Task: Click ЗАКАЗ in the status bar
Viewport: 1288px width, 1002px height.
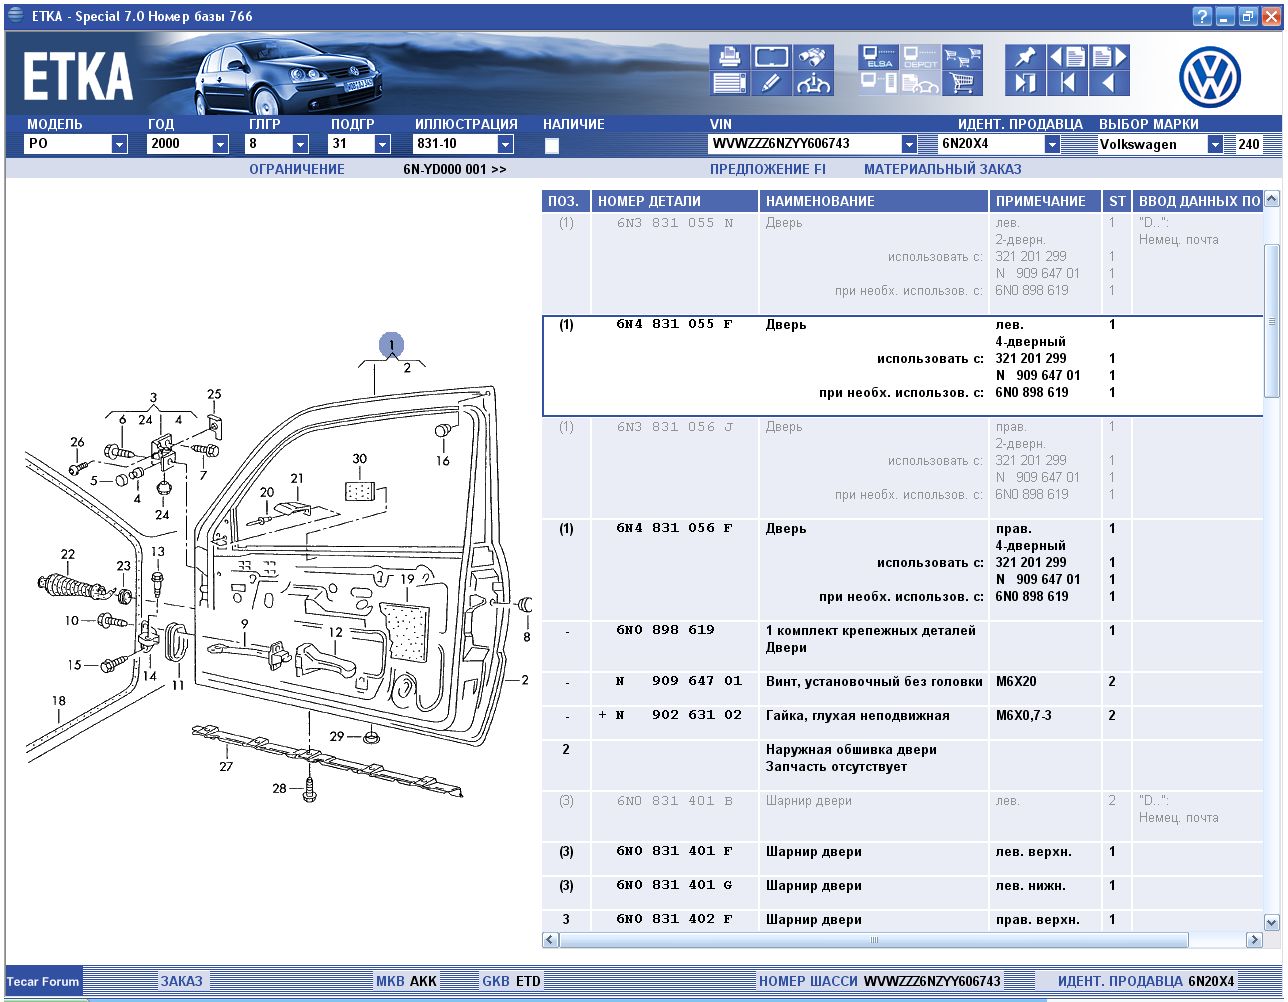Action: (181, 981)
